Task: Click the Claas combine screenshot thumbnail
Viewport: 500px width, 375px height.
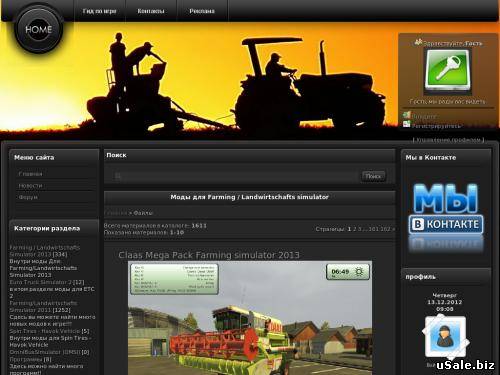Action: click(250, 318)
